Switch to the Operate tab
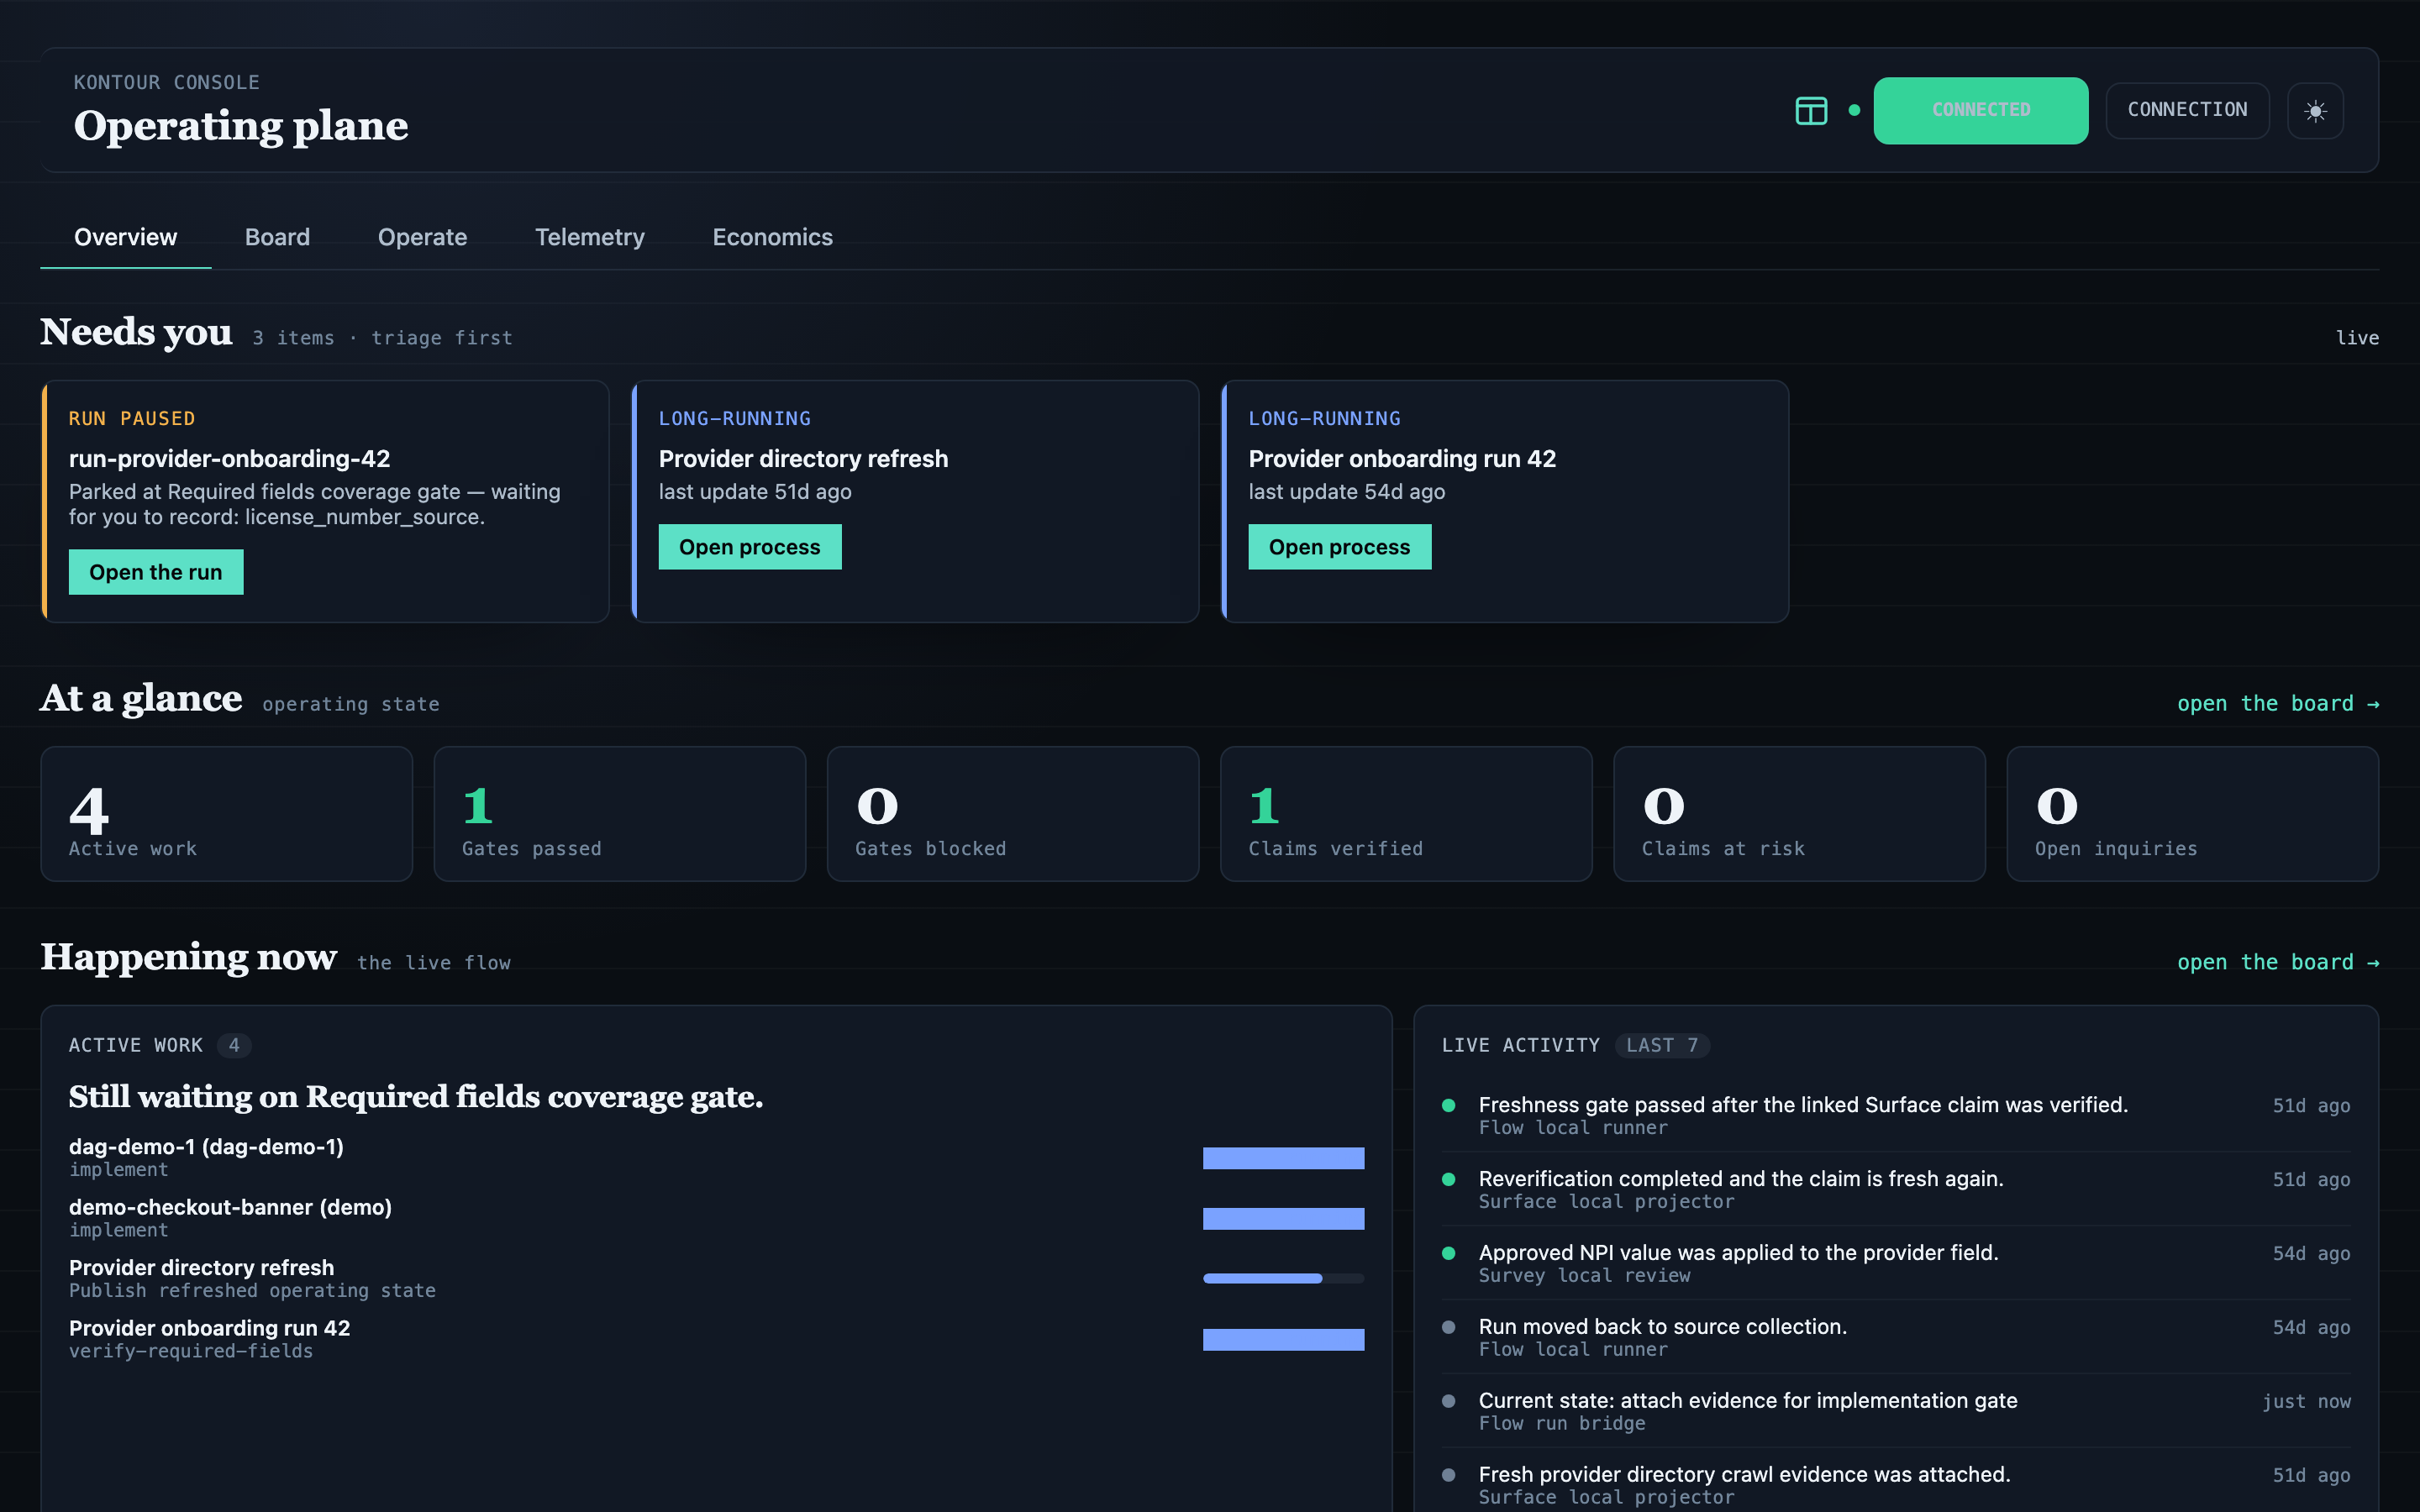The width and height of the screenshot is (2420, 1512). [x=422, y=237]
